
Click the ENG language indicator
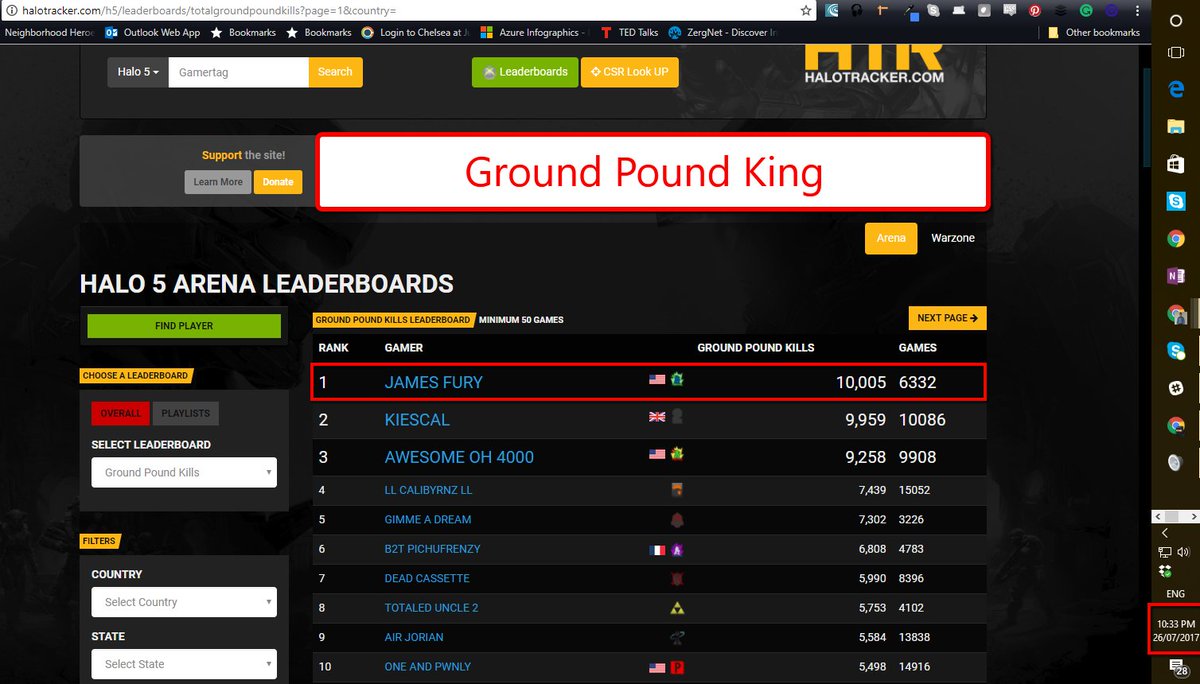coord(1175,594)
